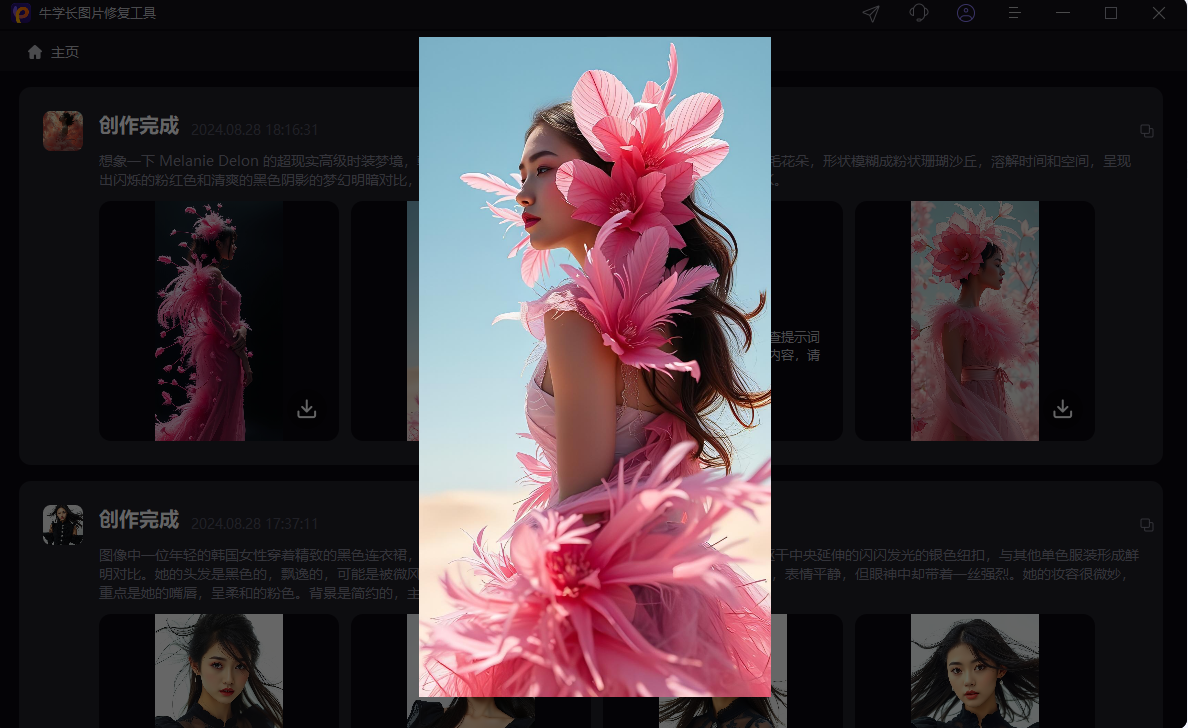Select timestamp 2024.08.28 17:37:11
The image size is (1188, 728).
(255, 524)
